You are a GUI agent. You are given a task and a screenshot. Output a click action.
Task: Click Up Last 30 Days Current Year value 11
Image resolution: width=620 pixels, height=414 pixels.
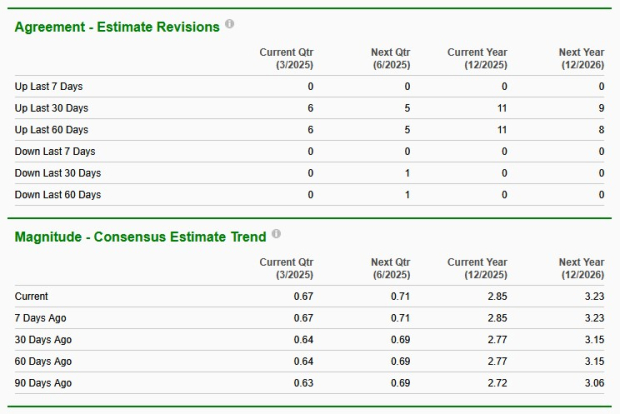point(502,108)
